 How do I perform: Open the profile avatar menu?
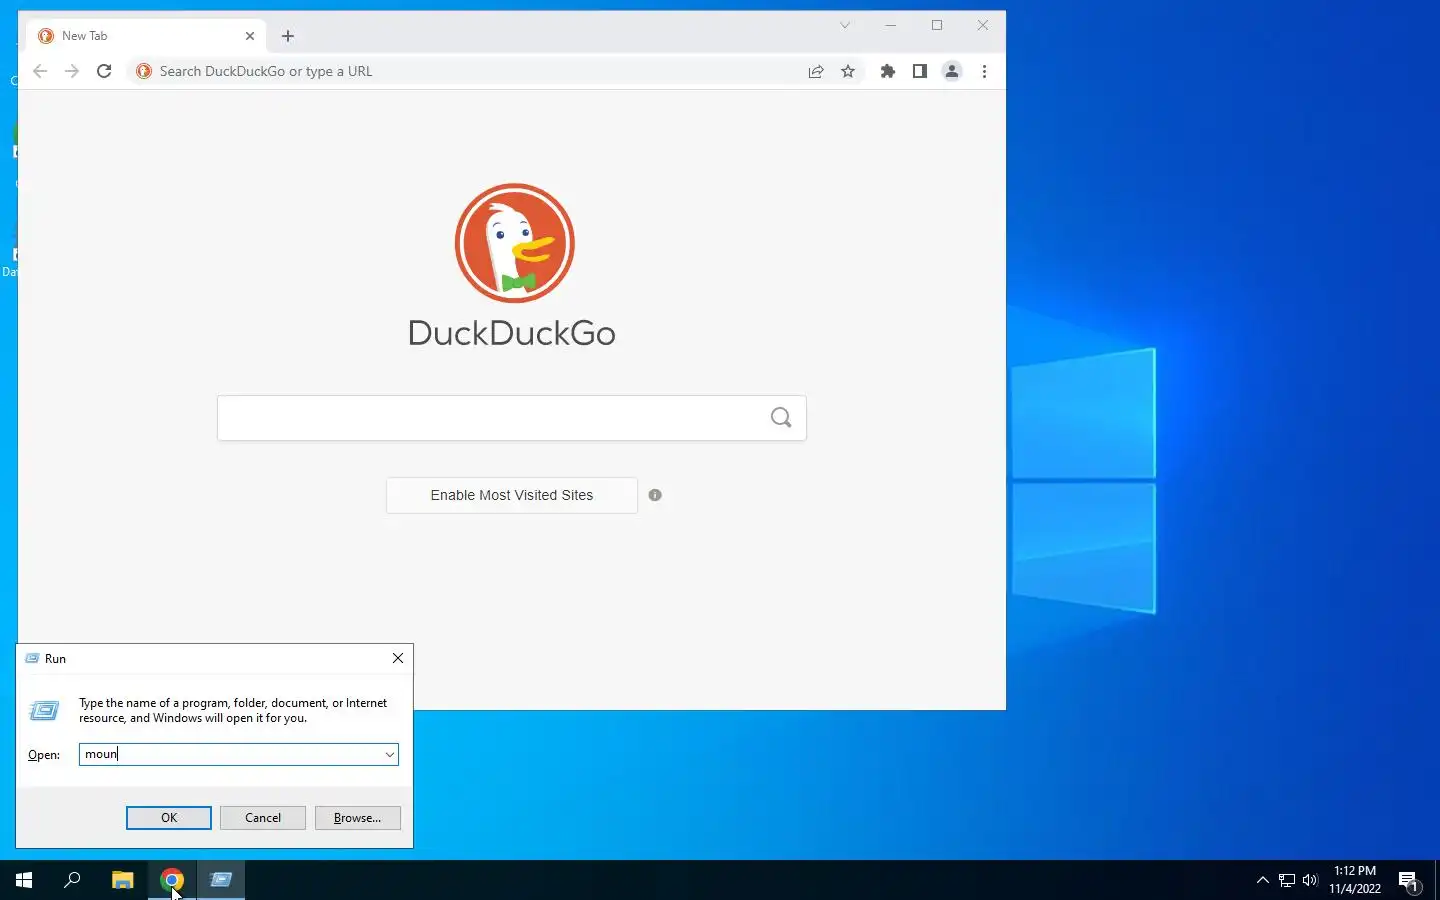click(x=952, y=71)
